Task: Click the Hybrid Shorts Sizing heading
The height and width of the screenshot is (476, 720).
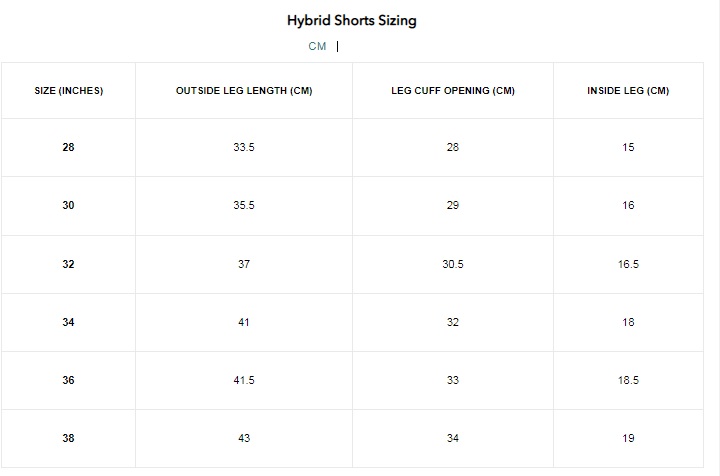Action: pos(352,21)
